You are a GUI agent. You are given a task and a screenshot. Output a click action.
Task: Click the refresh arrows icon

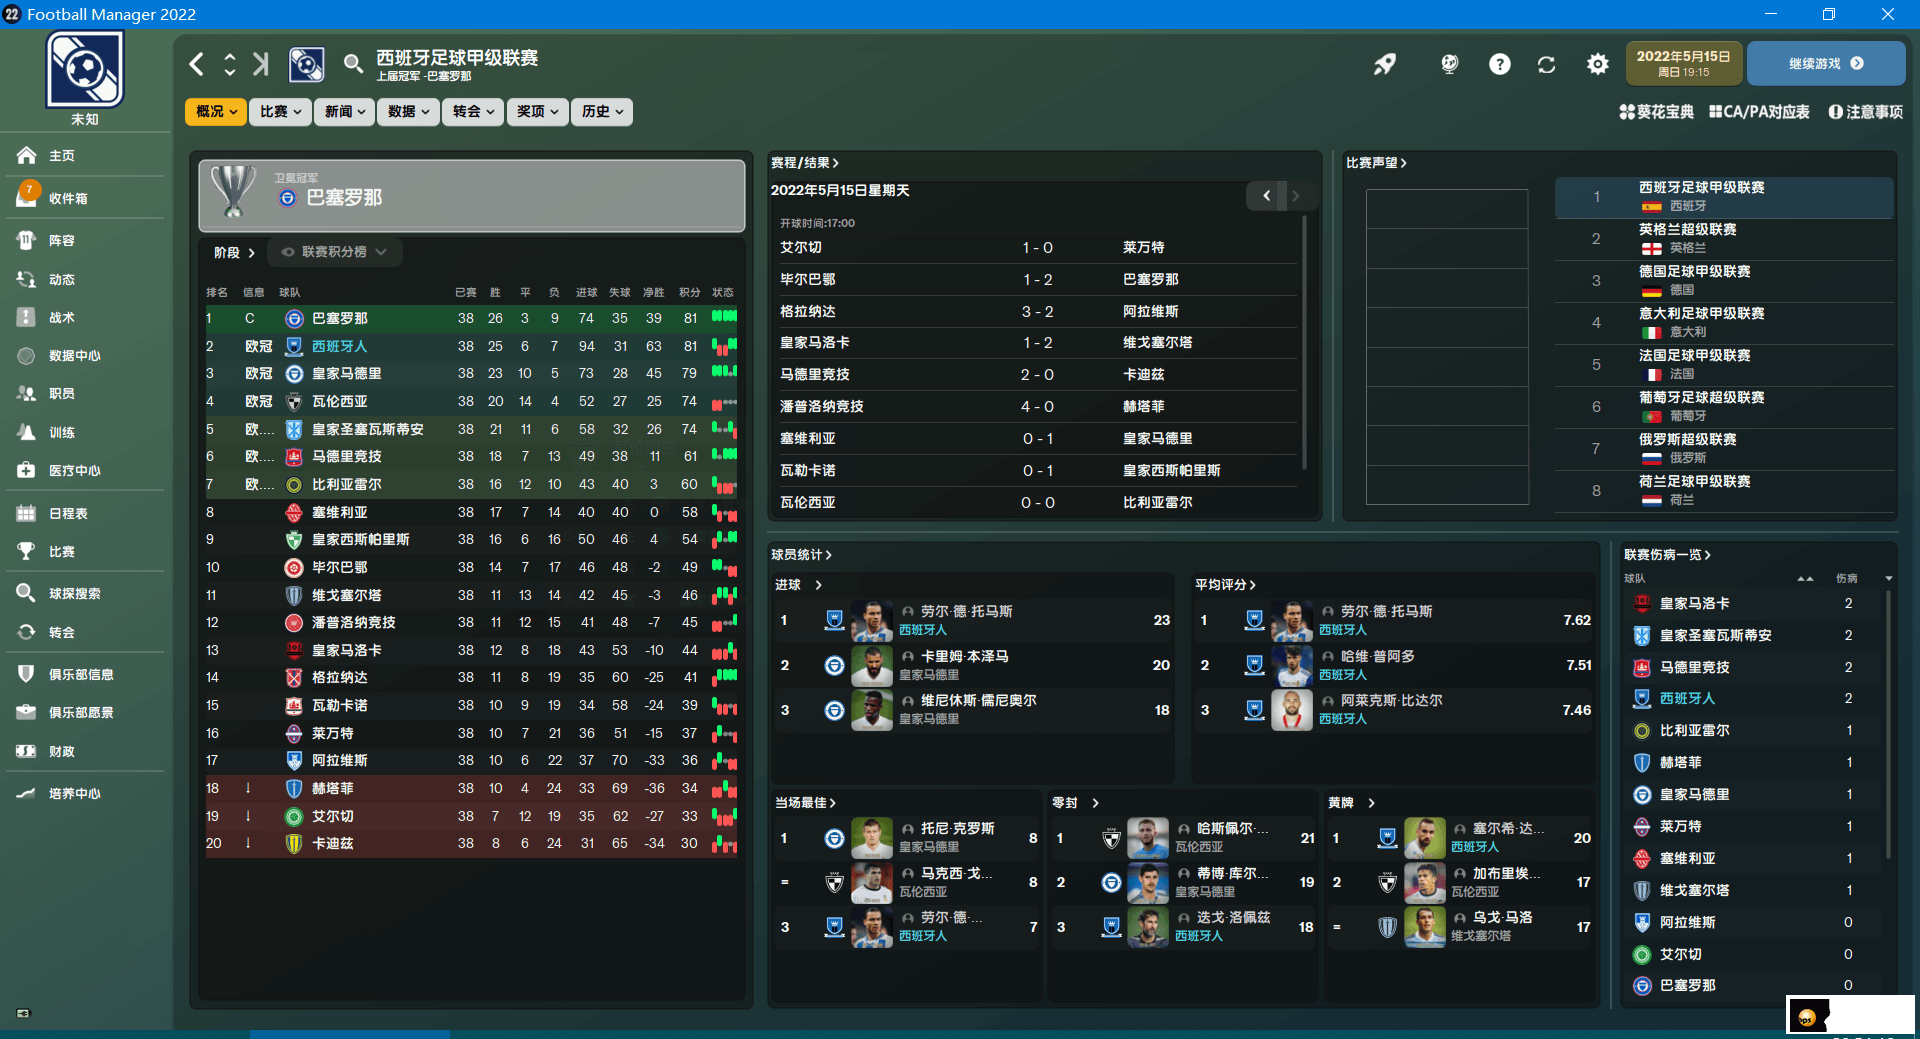pos(1546,64)
